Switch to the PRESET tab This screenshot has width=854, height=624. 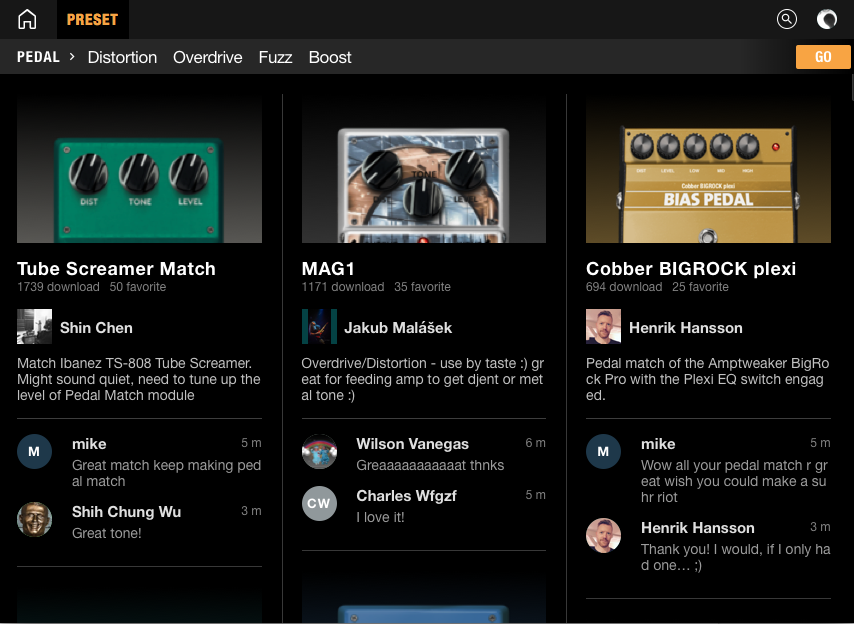click(x=92, y=19)
